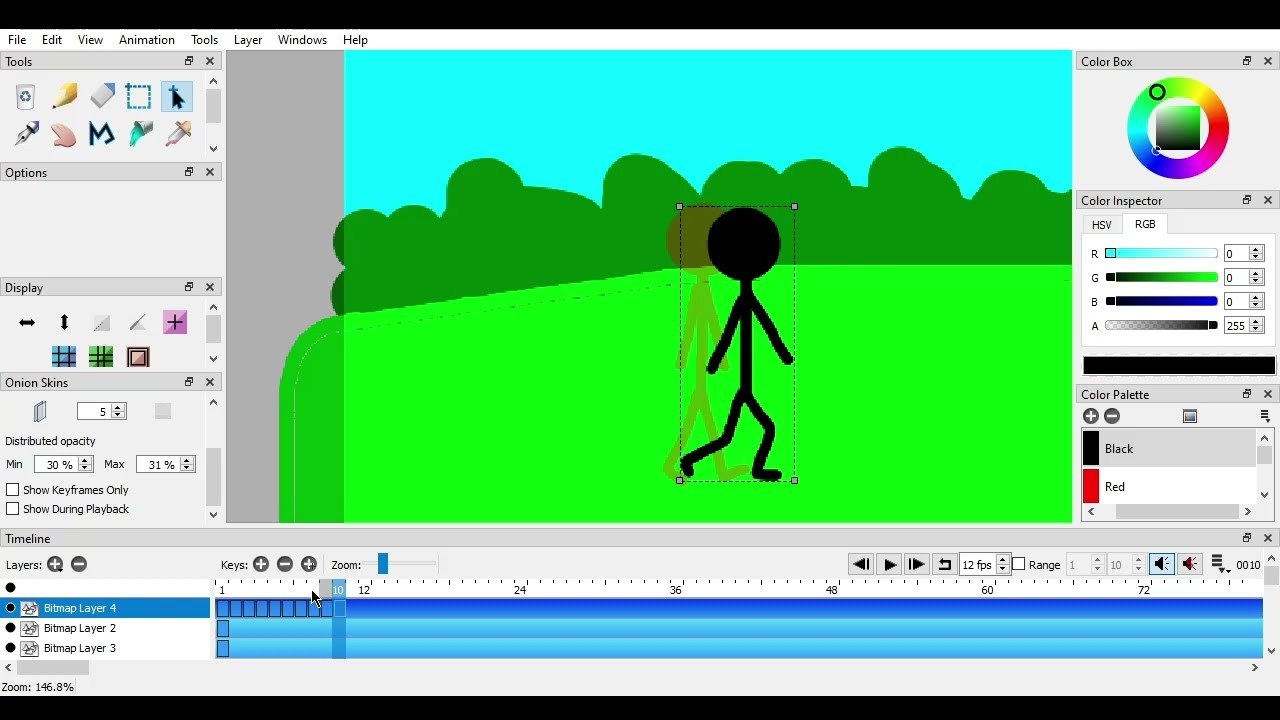Open the timeline options menu icon

click(1219, 565)
